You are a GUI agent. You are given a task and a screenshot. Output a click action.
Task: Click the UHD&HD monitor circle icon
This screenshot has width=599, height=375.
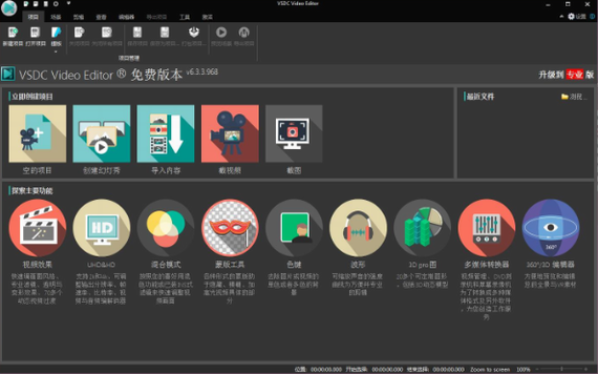[x=101, y=228]
